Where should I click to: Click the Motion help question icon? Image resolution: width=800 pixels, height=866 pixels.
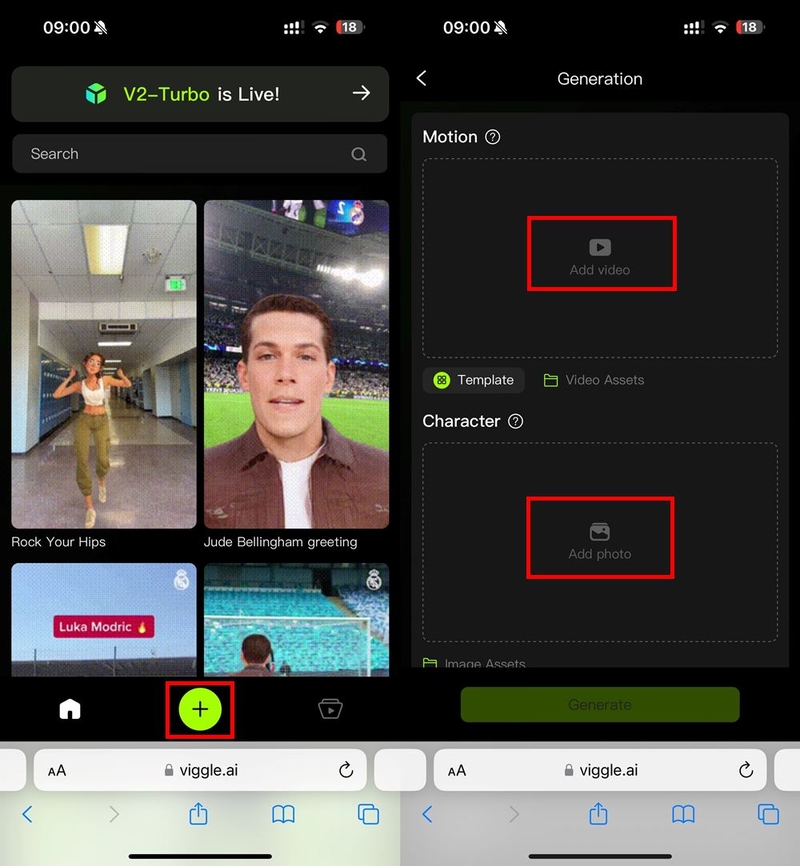coord(492,137)
